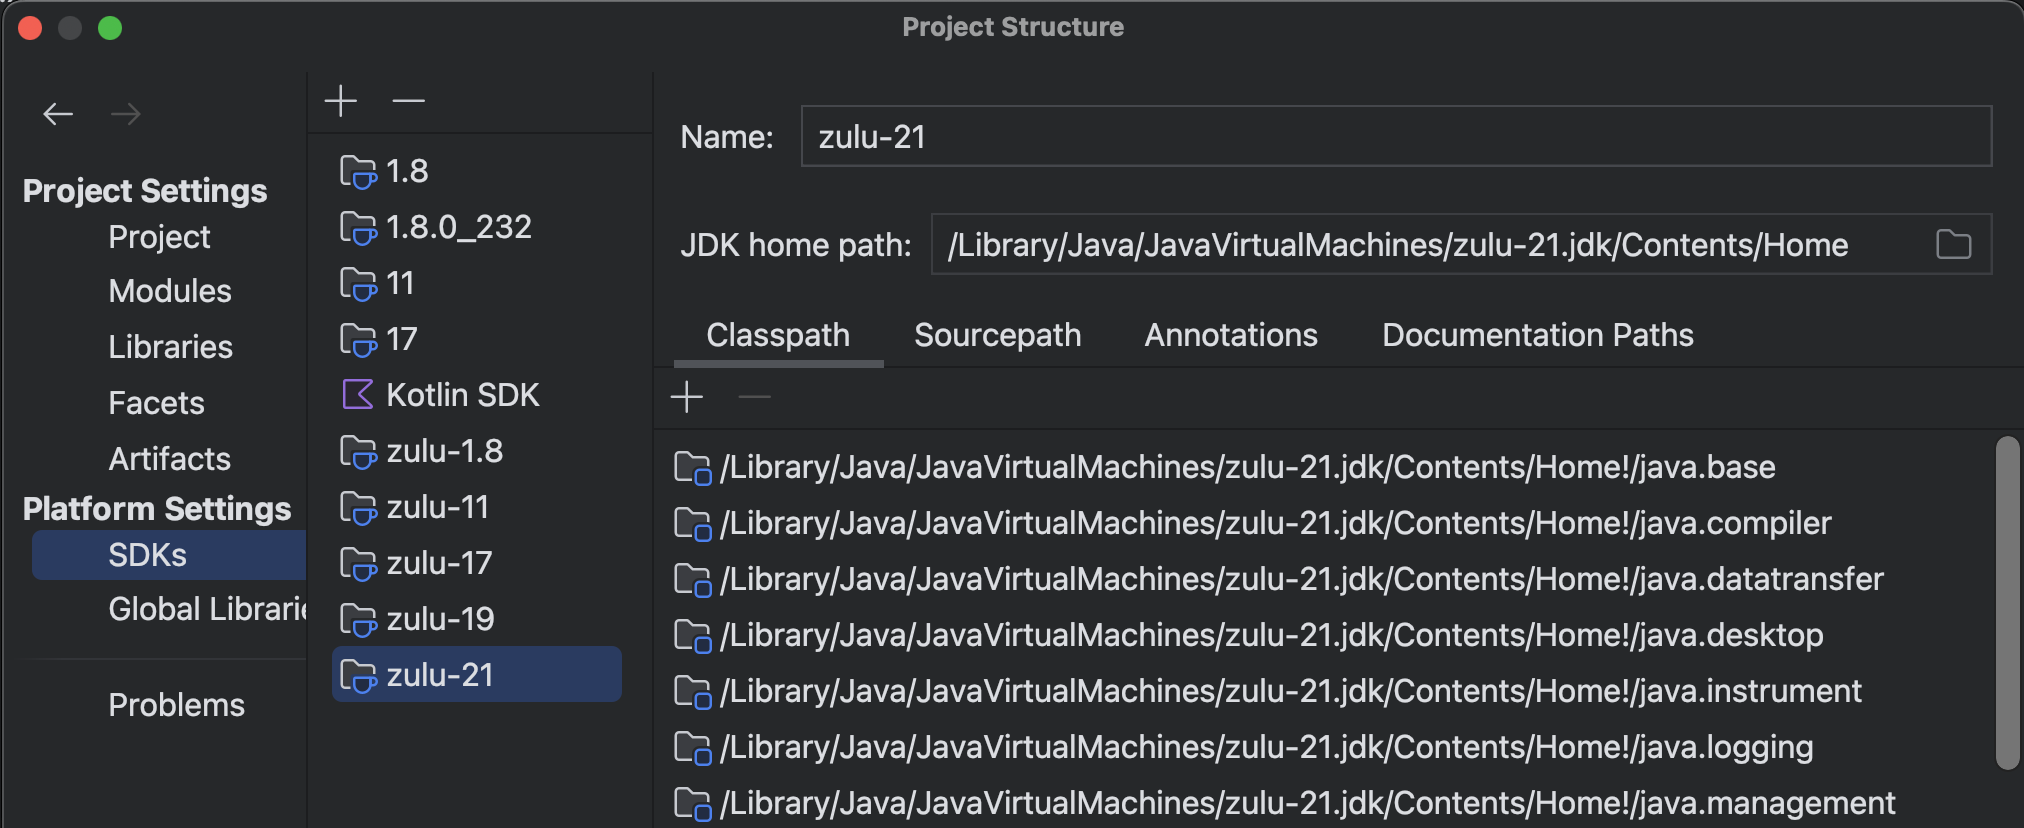Add a new SDK with plus icon

point(341,101)
